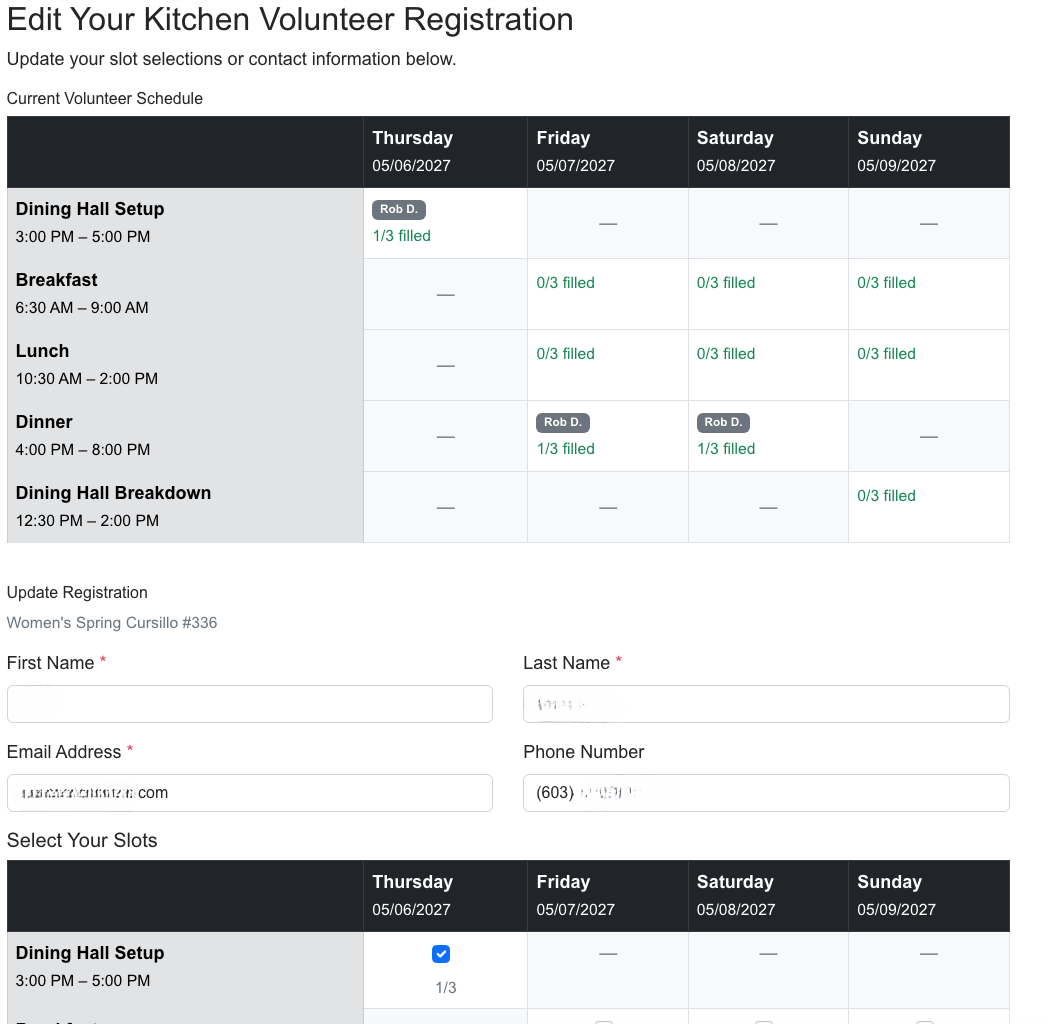Uncheck Thursday Dining Hall Setup slot checkbox
Screen dimensions: 1048x1024
[x=440, y=954]
